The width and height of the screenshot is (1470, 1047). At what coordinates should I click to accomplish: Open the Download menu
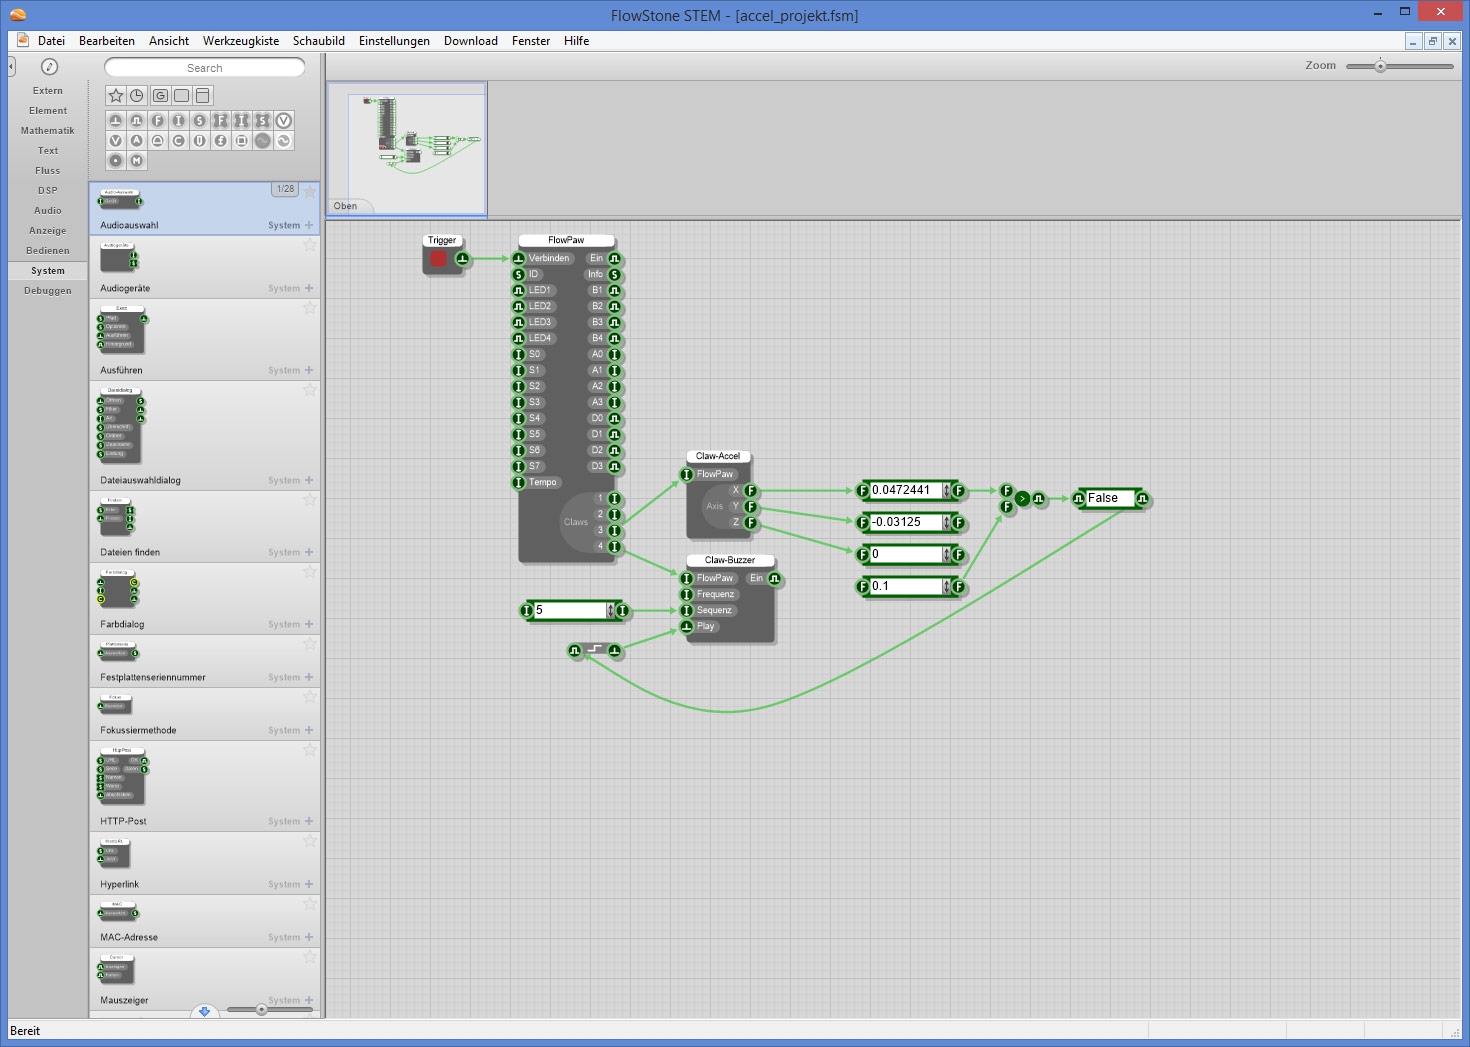tap(471, 41)
